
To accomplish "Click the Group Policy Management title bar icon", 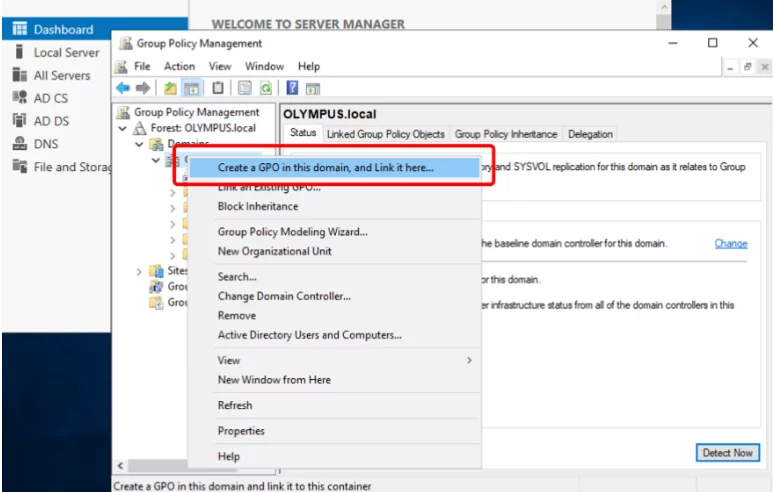I will coord(126,43).
